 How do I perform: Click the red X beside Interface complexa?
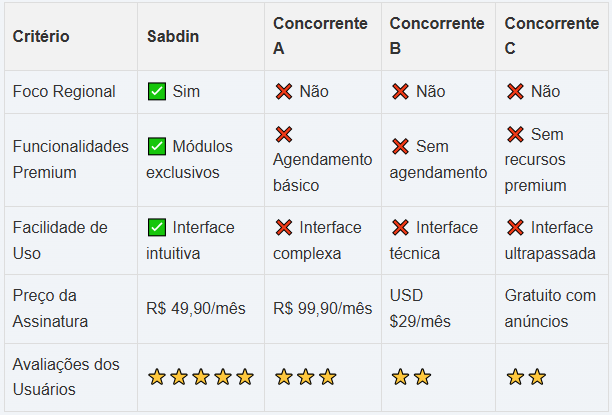coord(284,227)
